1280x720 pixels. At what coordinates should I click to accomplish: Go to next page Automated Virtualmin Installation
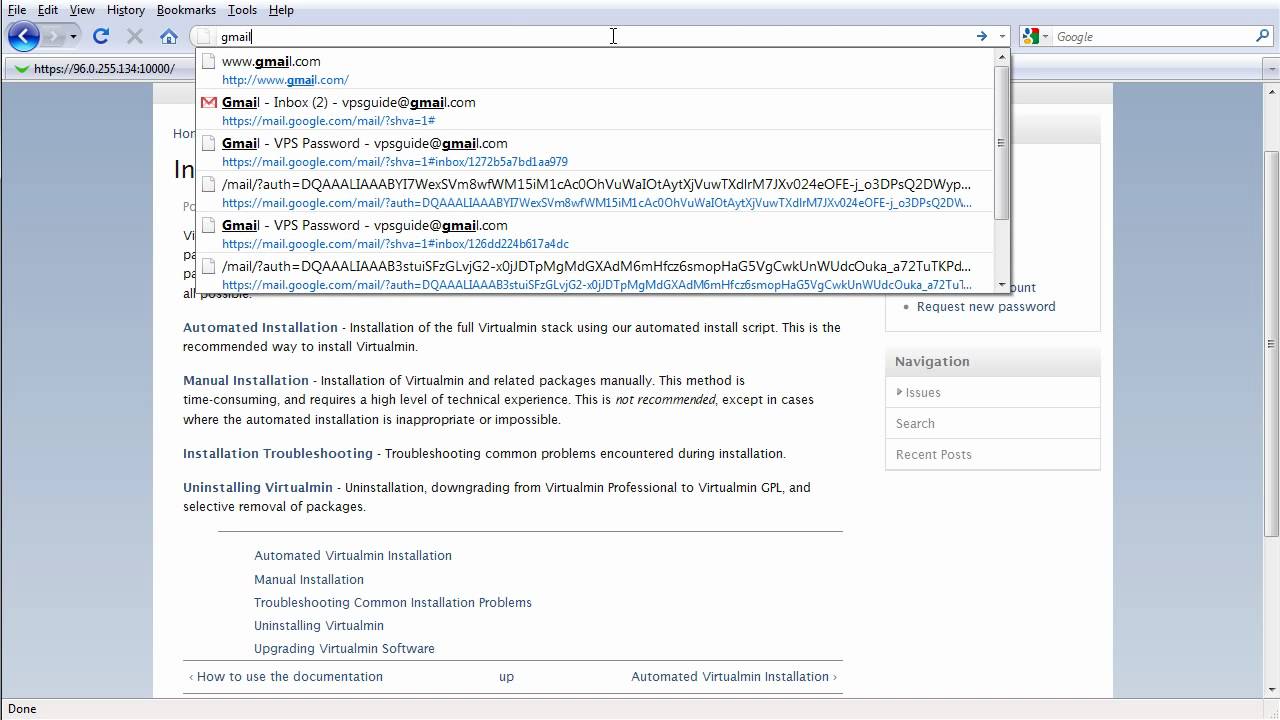point(734,676)
